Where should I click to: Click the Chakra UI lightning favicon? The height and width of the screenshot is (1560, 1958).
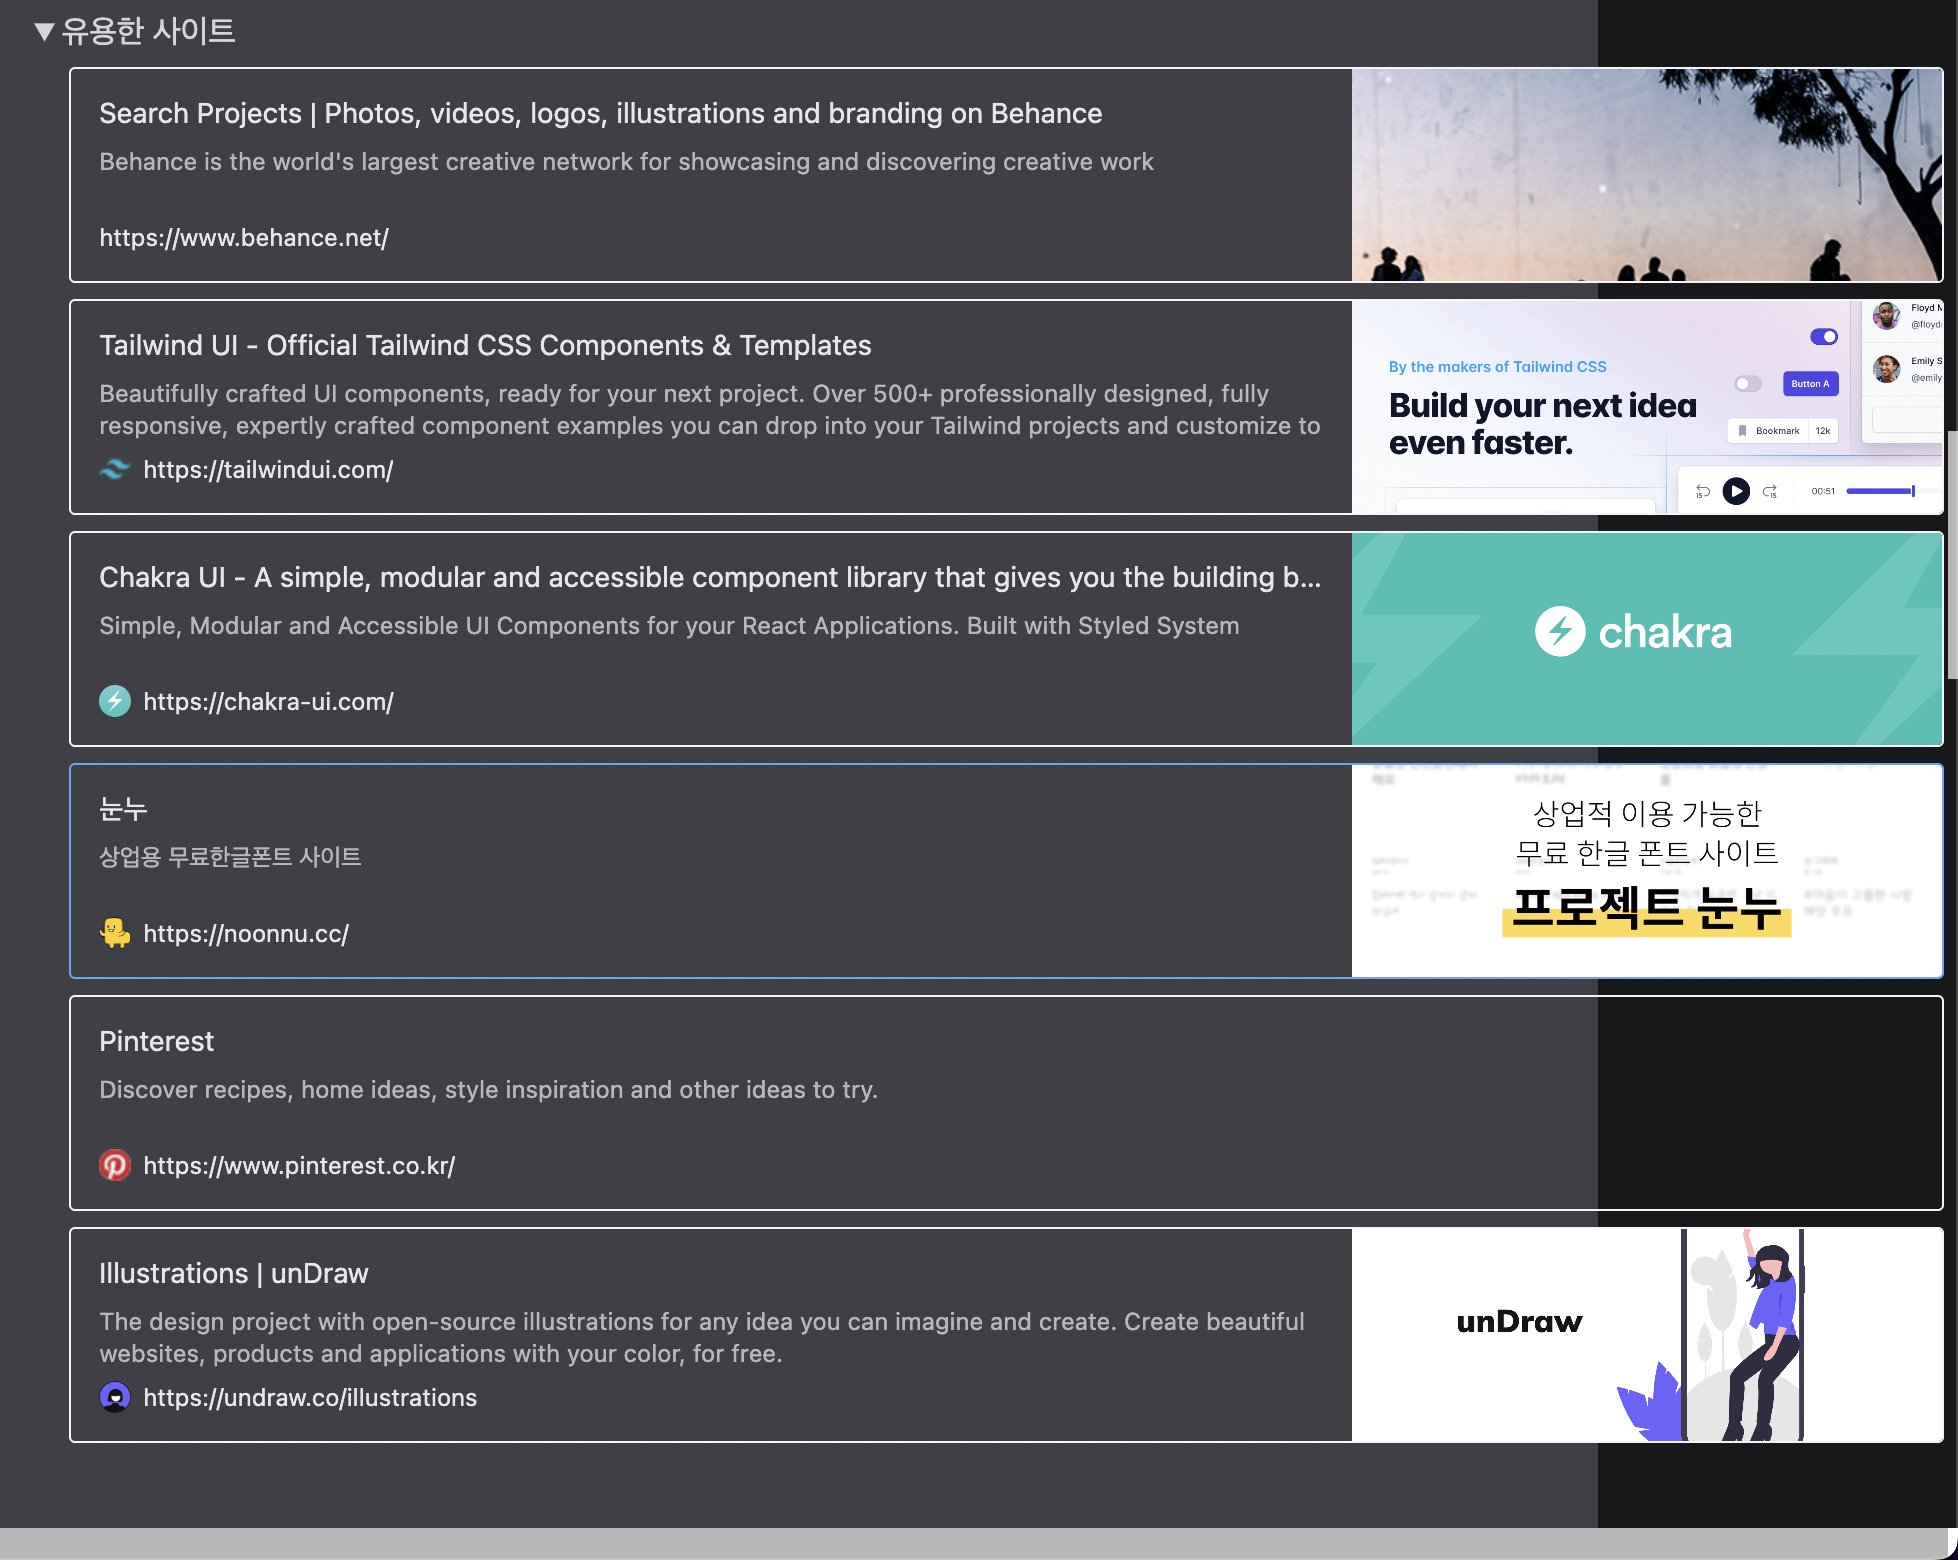pyautogui.click(x=115, y=701)
